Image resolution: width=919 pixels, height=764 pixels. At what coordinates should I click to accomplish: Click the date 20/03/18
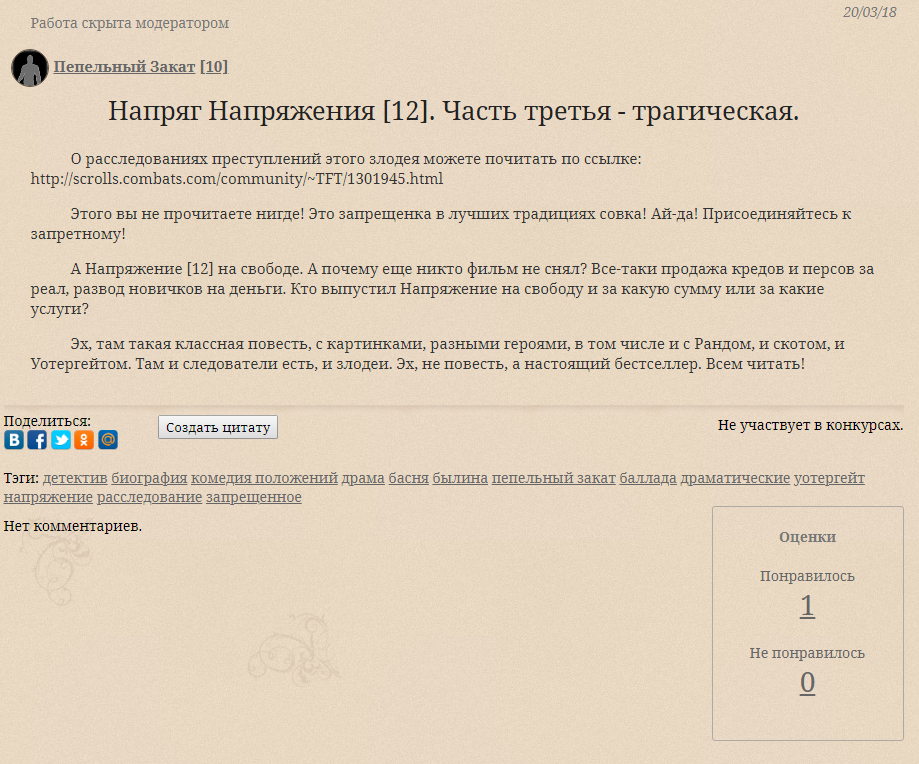(870, 12)
